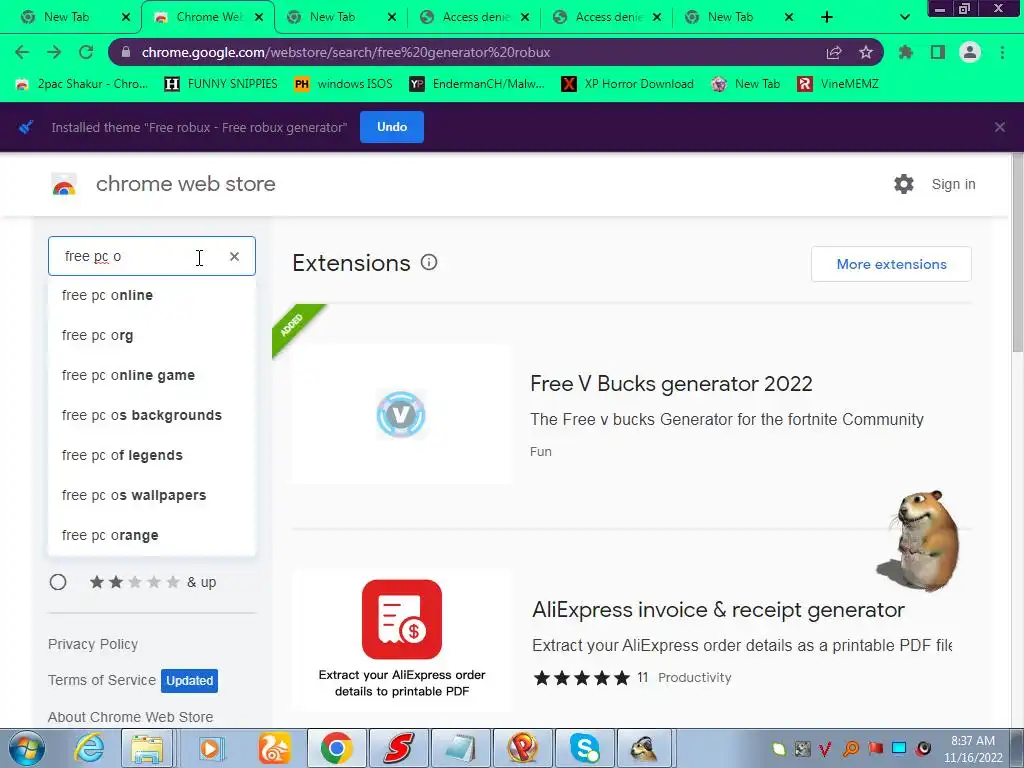Viewport: 1024px width, 768px height.
Task: Choose suggestion 'free pc orange'
Action: tap(152, 535)
